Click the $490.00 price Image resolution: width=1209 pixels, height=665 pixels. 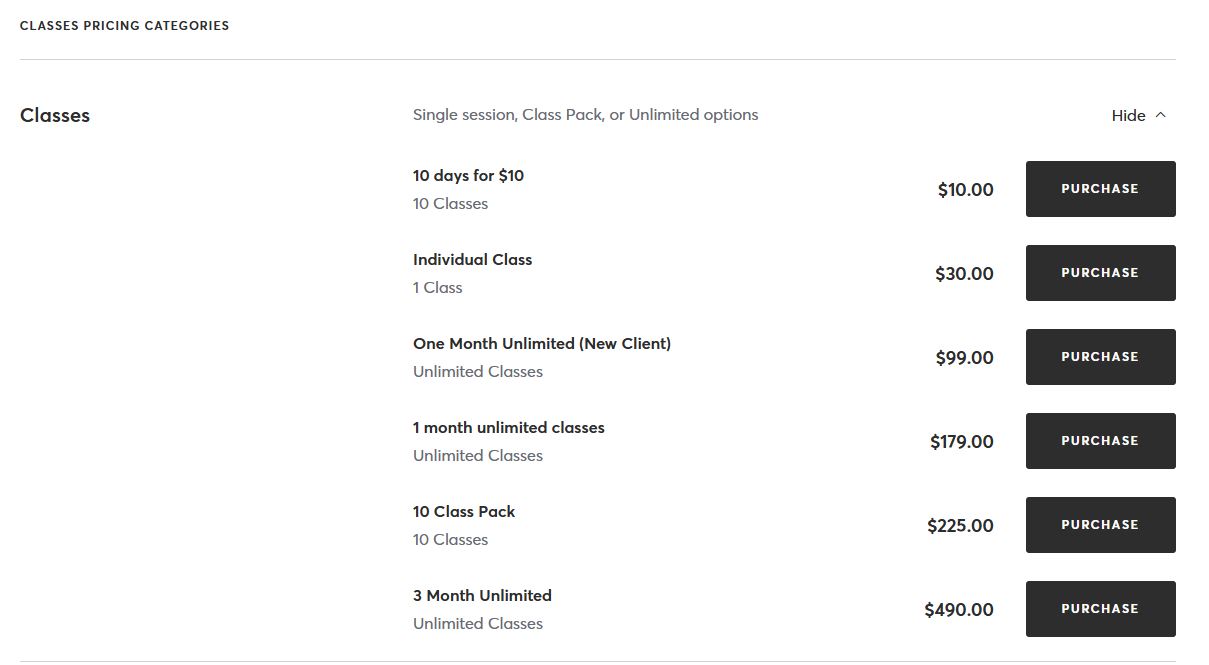coord(959,610)
